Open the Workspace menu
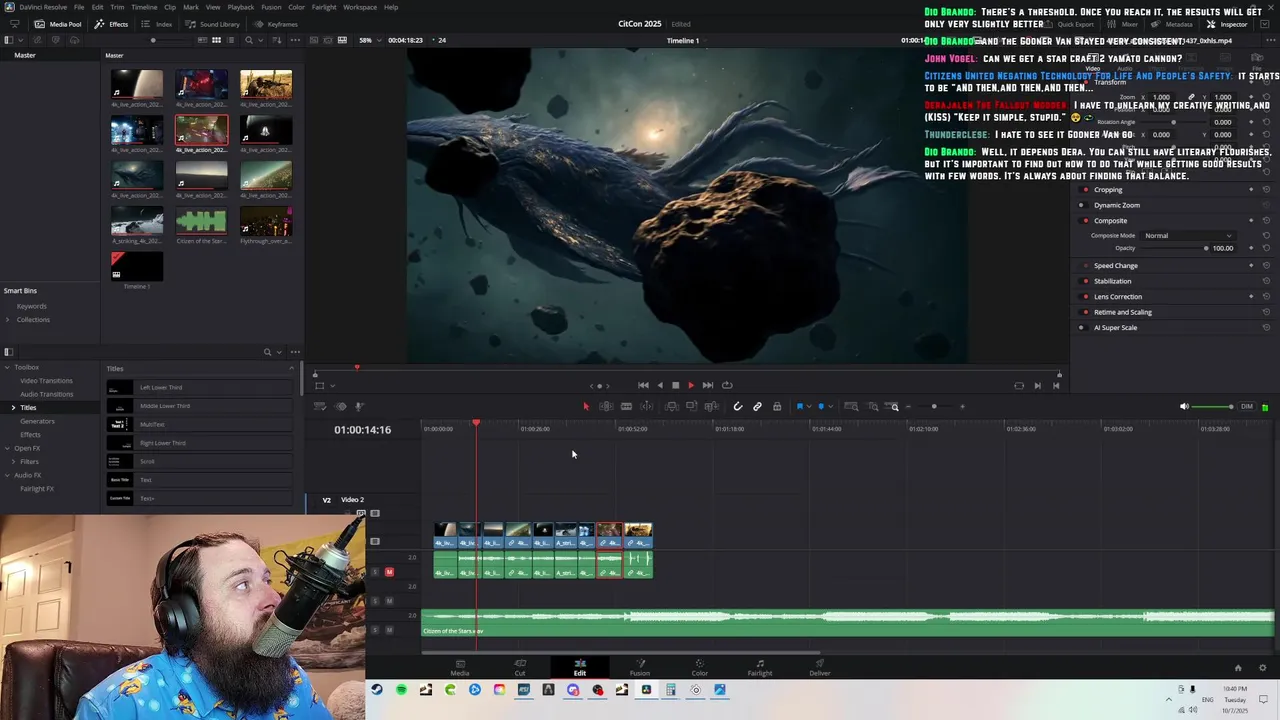 click(360, 7)
